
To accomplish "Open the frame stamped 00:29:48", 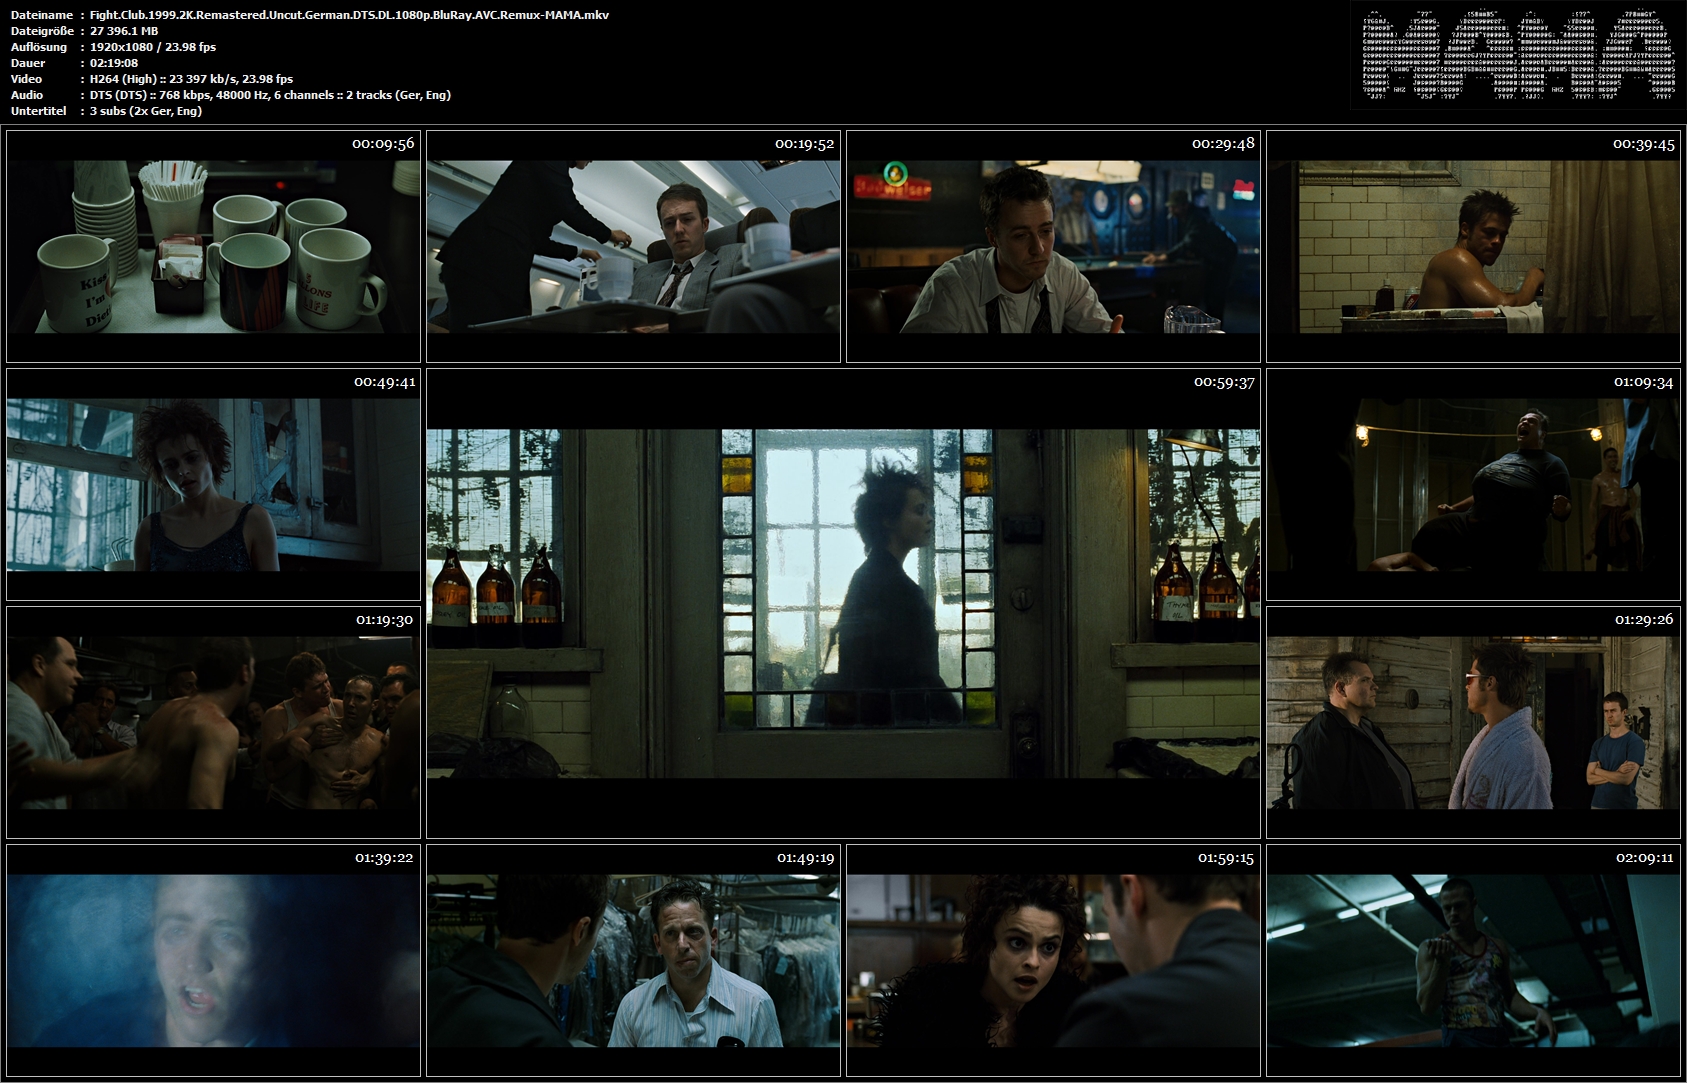I will pyautogui.click(x=1053, y=246).
